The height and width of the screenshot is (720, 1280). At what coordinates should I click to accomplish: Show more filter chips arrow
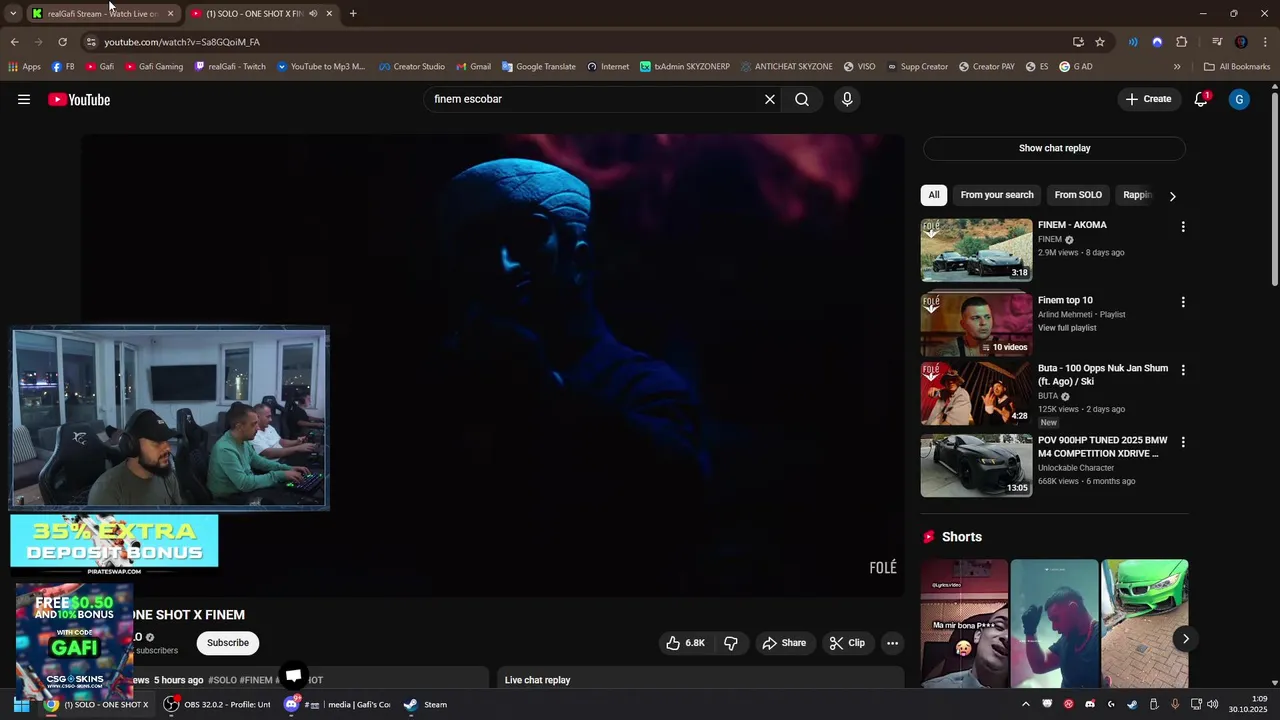[x=1172, y=196]
